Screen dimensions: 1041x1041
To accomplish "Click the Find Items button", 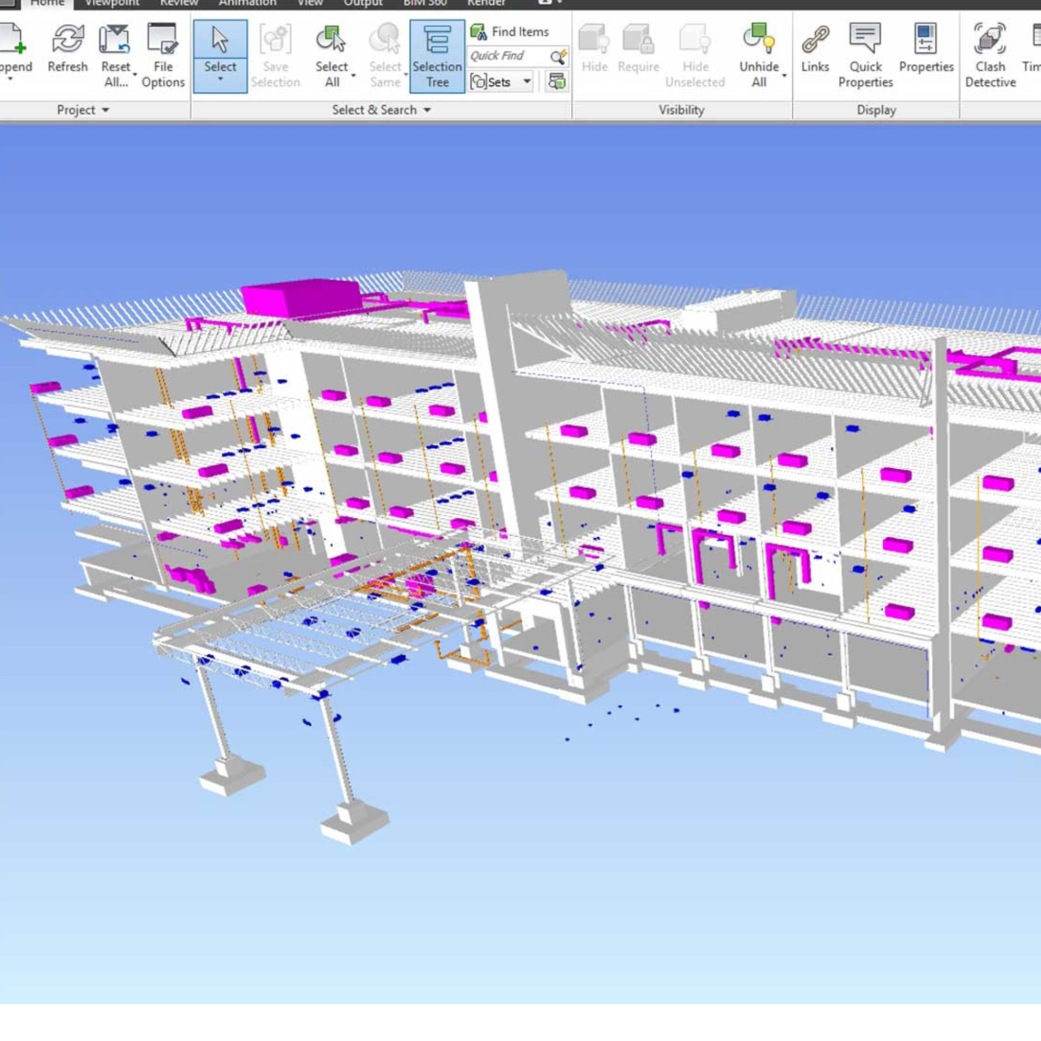I will click(510, 32).
